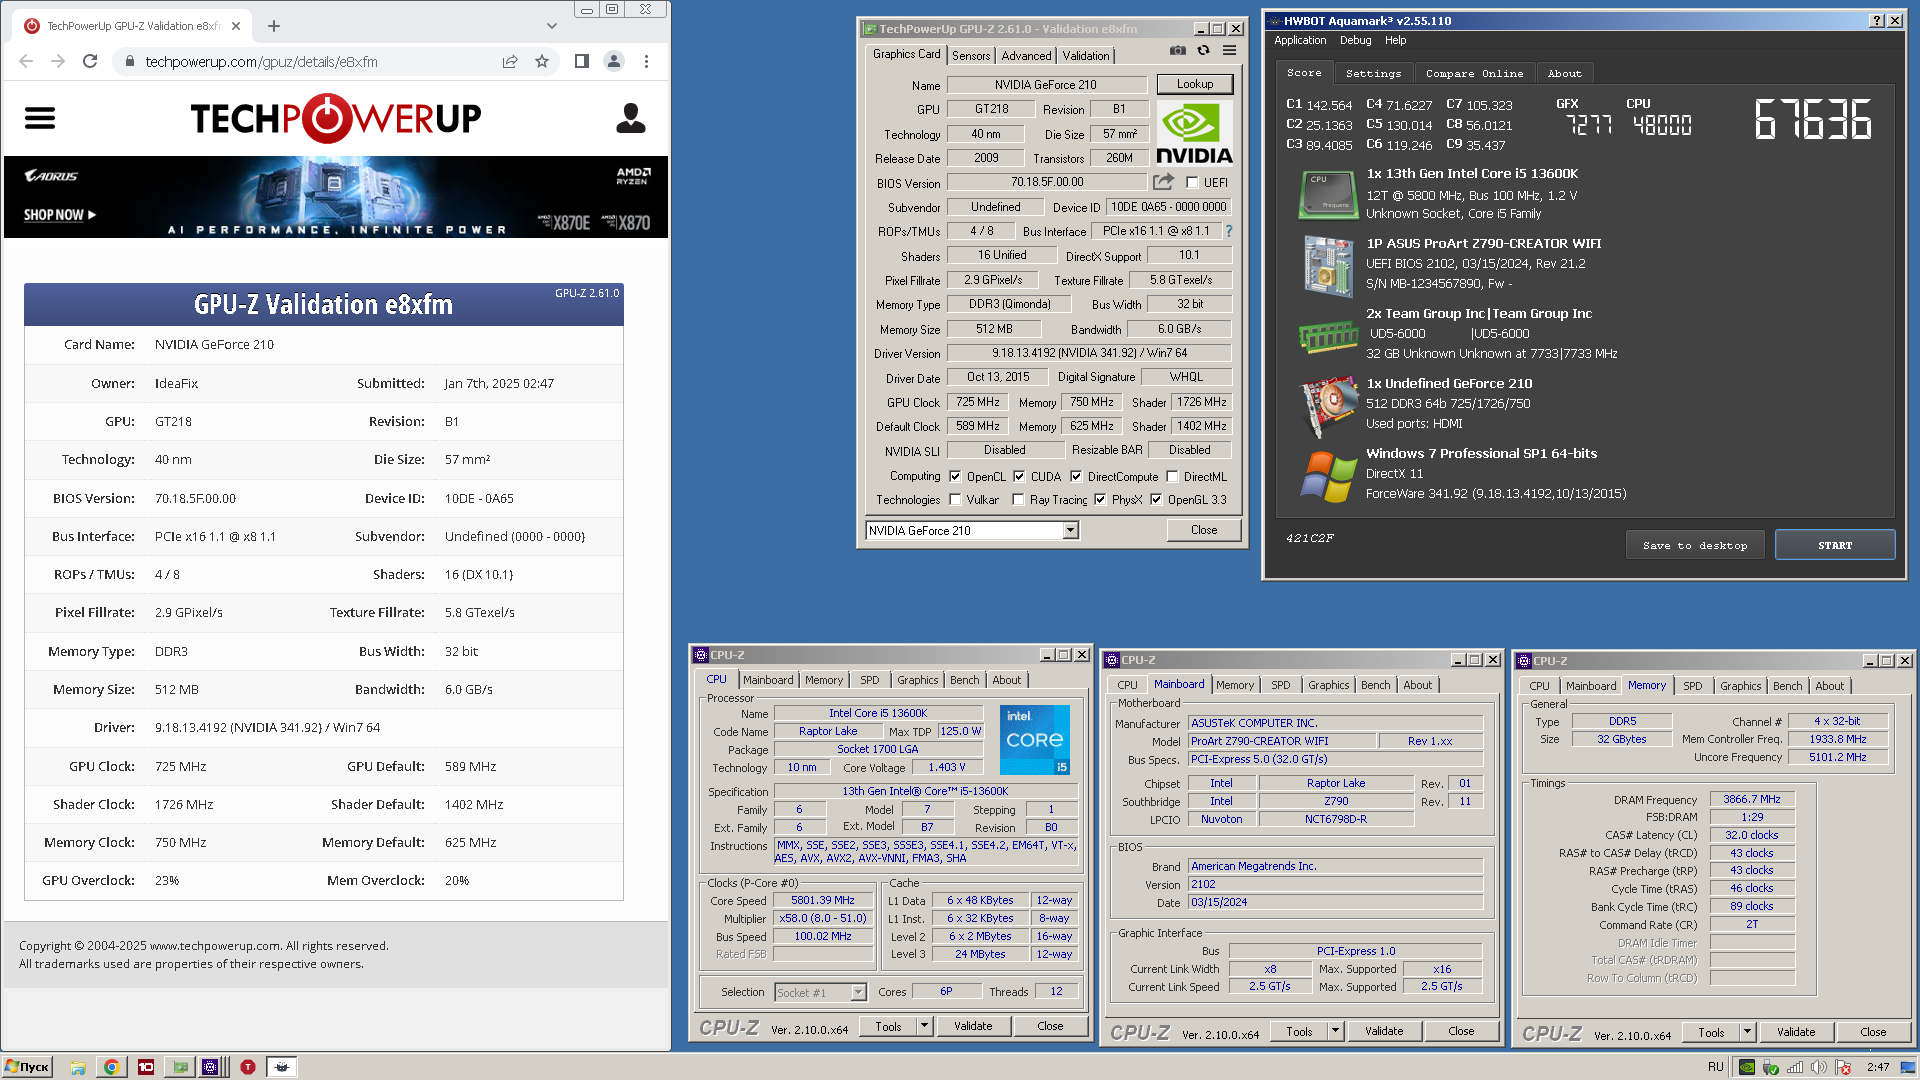Go back in the browser
This screenshot has height=1080, width=1920.
tap(26, 61)
